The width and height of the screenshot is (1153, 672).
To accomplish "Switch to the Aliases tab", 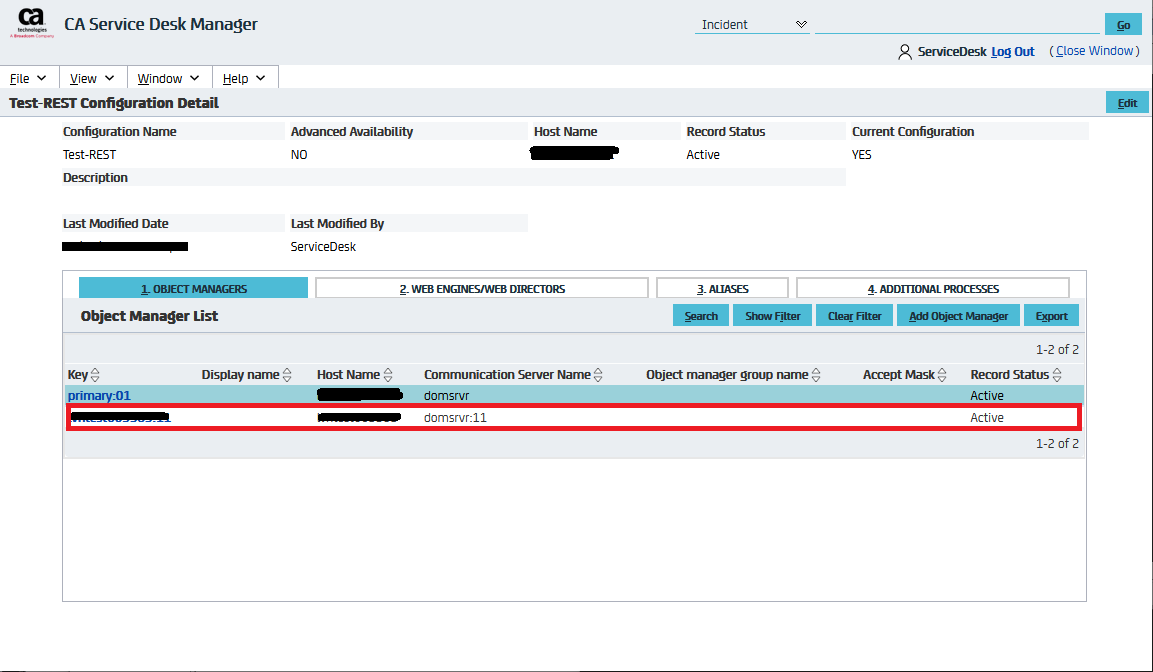I will [x=722, y=289].
